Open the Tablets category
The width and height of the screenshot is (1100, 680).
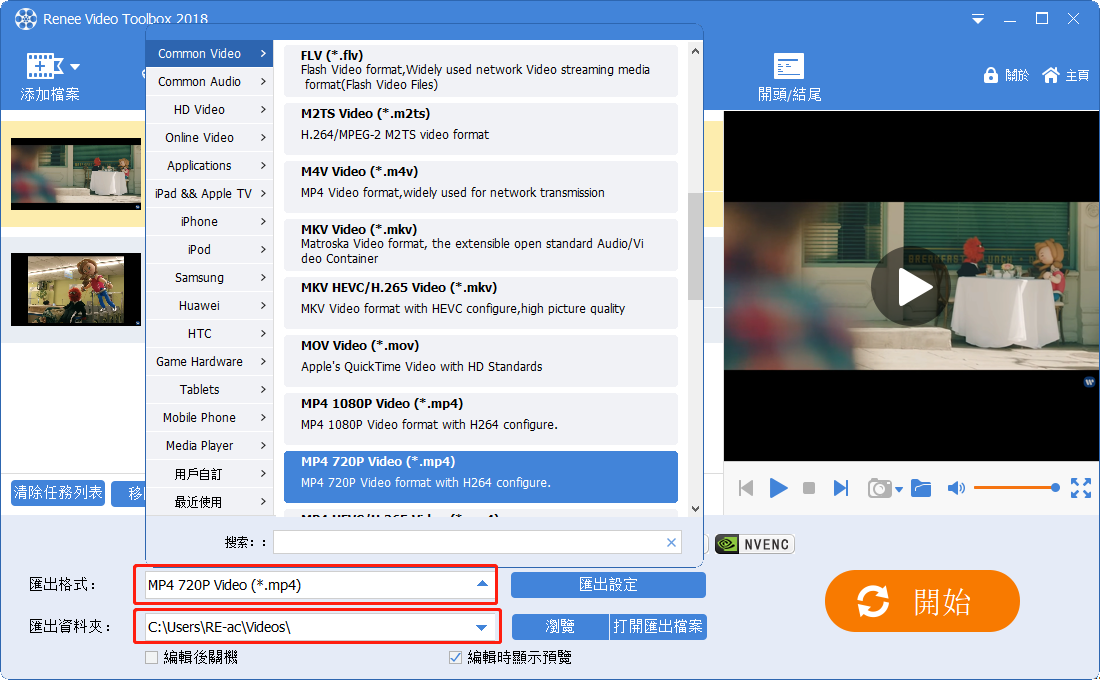(209, 389)
